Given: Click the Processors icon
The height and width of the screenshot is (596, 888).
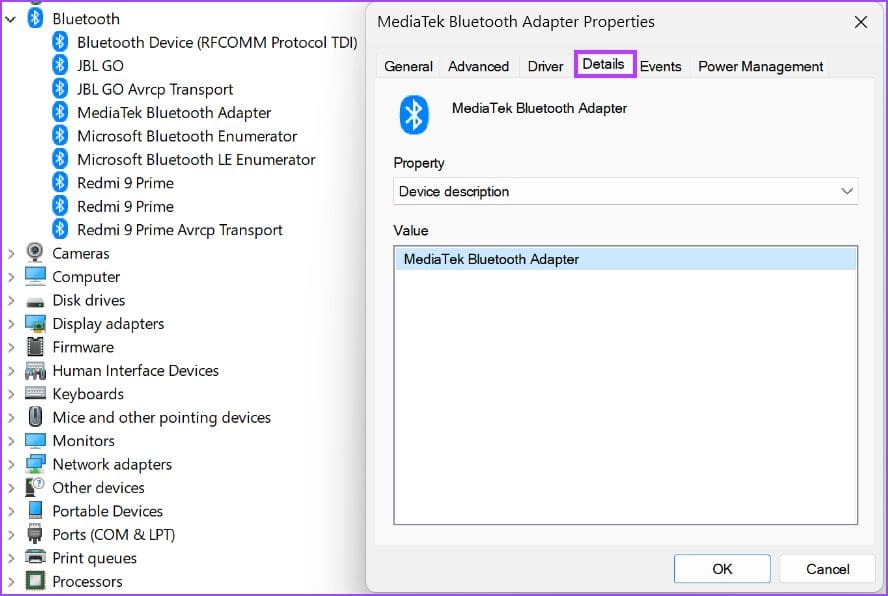Looking at the screenshot, I should (35, 581).
